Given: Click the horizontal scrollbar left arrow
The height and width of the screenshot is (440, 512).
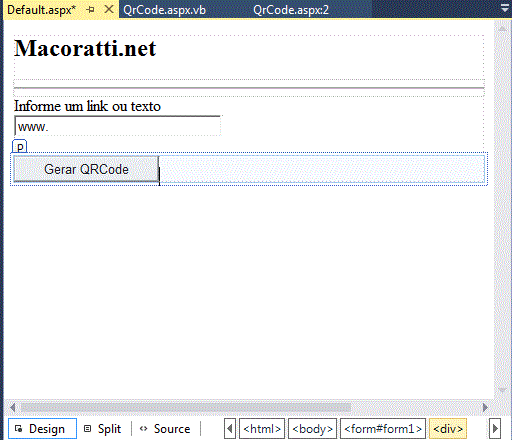Looking at the screenshot, I should (13, 407).
